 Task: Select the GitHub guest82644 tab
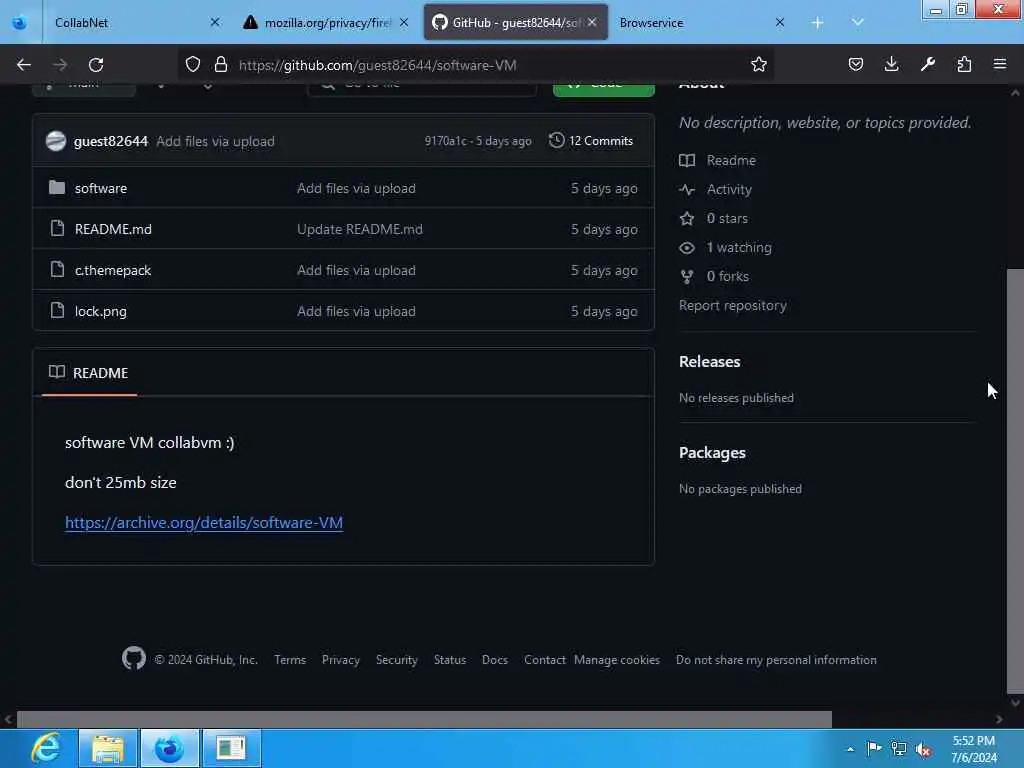(515, 23)
